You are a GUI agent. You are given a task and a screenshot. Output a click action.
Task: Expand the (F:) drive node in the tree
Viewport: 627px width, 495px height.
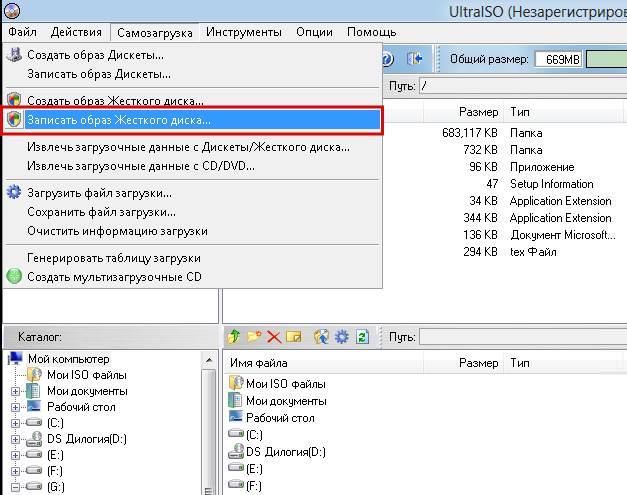point(15,471)
